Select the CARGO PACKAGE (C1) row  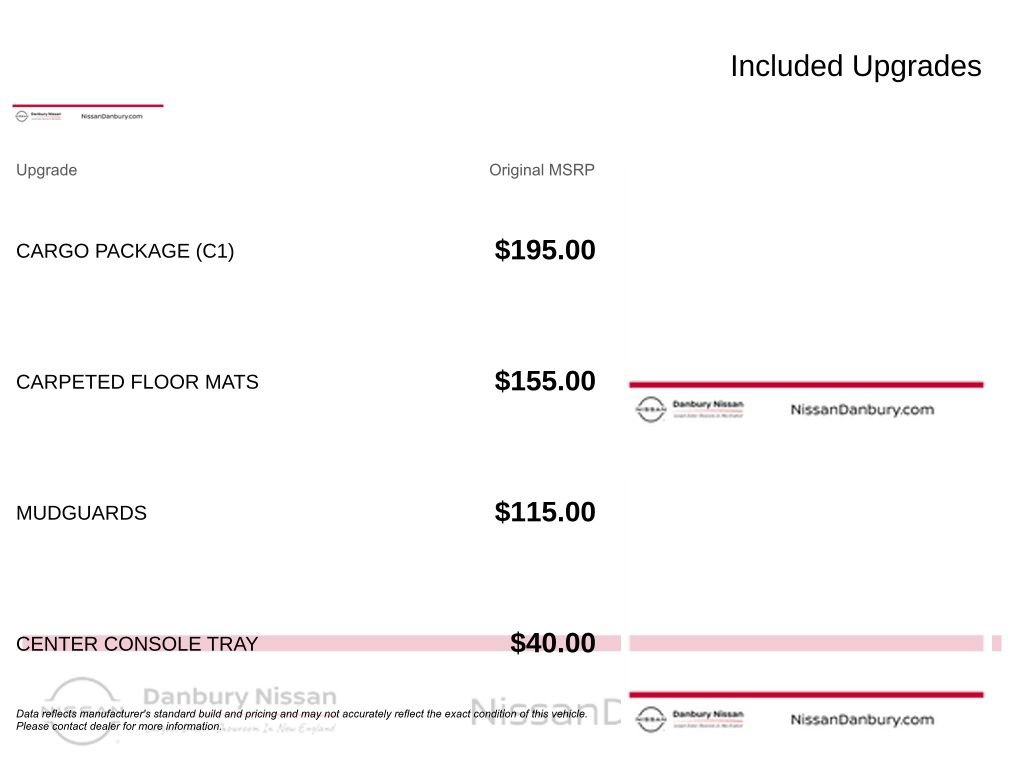click(306, 251)
